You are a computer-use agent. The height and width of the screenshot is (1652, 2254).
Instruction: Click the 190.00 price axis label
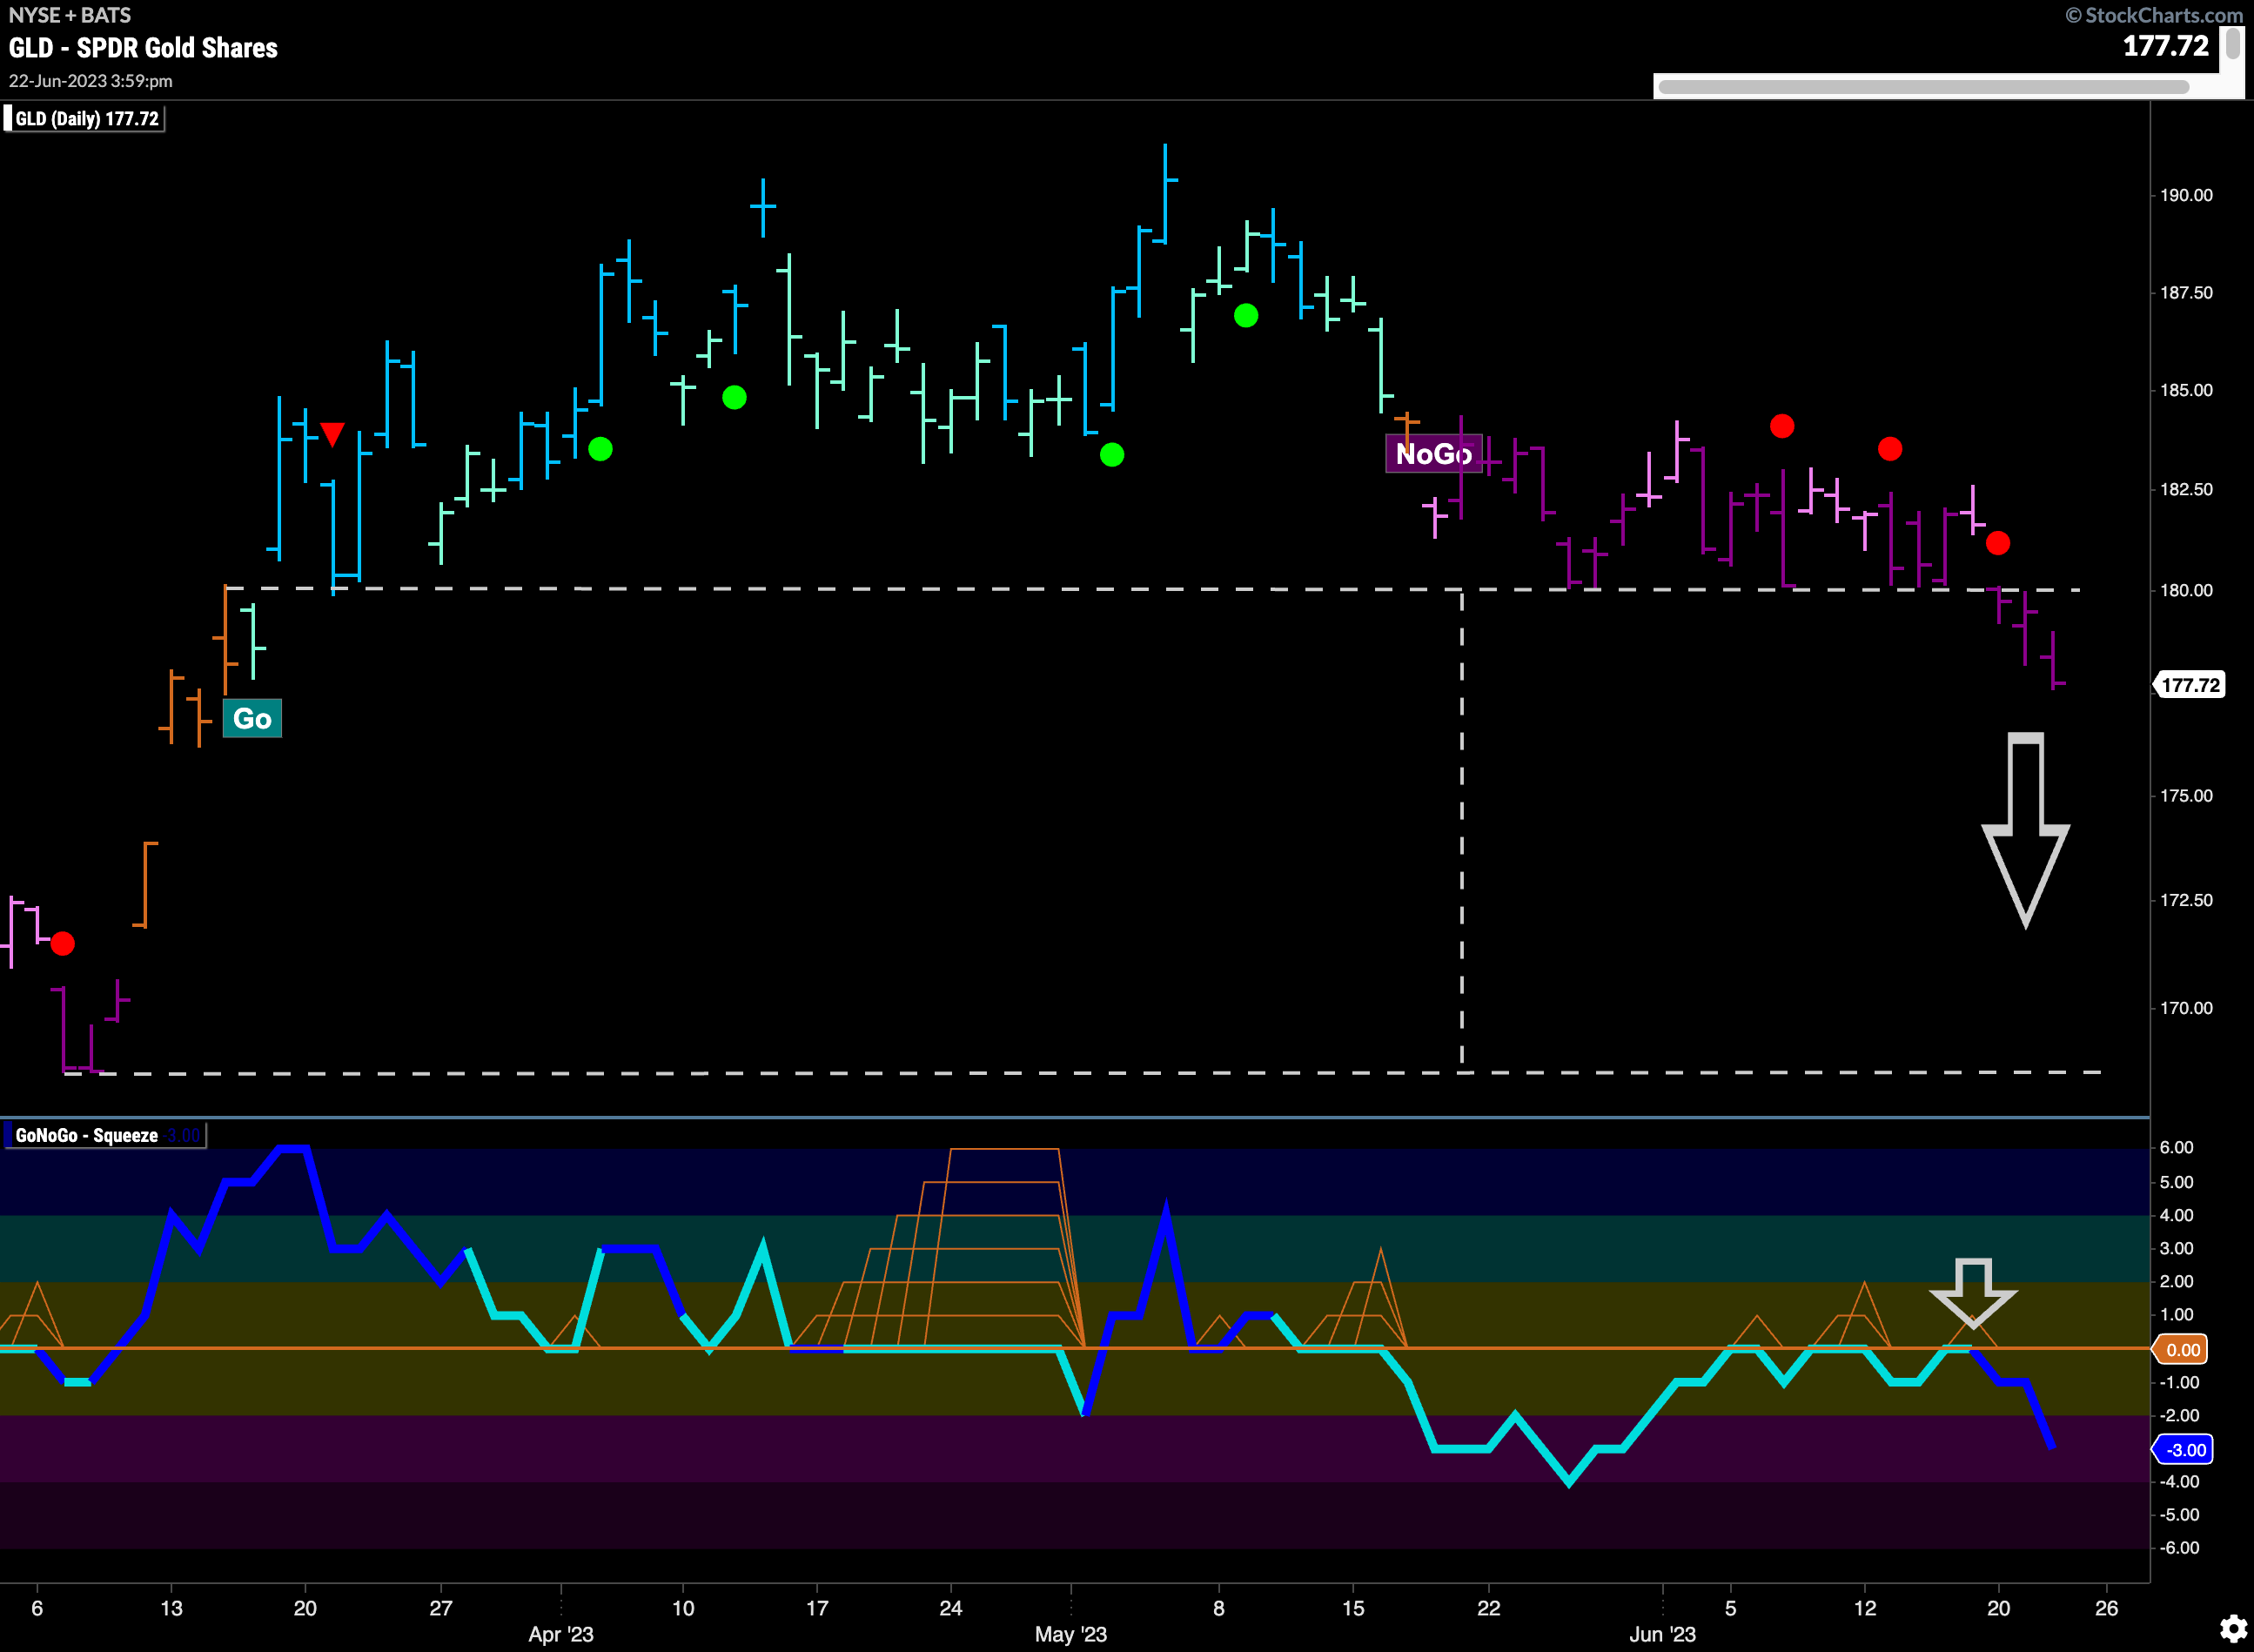pos(2186,195)
